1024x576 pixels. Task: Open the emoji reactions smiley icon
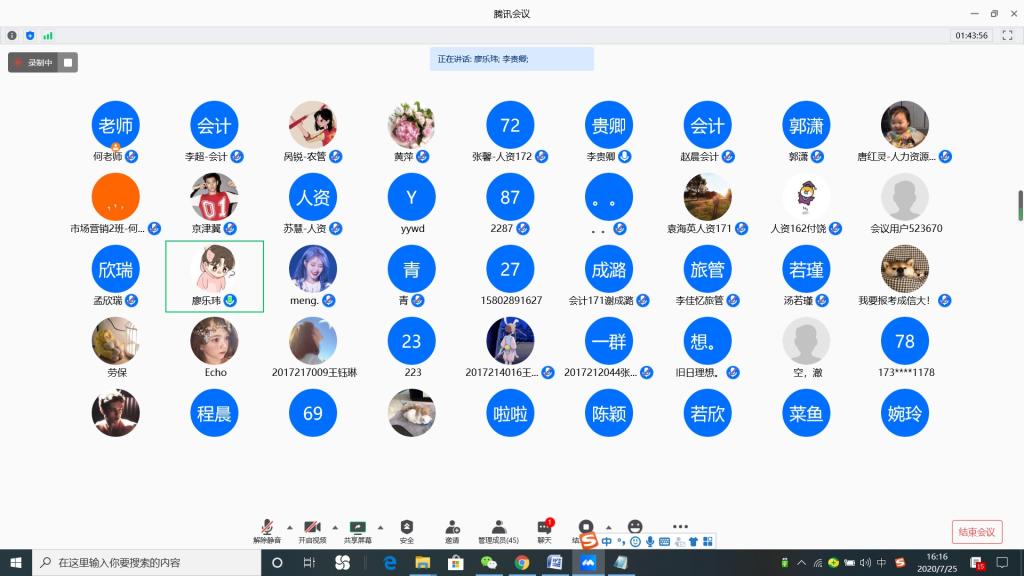coord(635,526)
